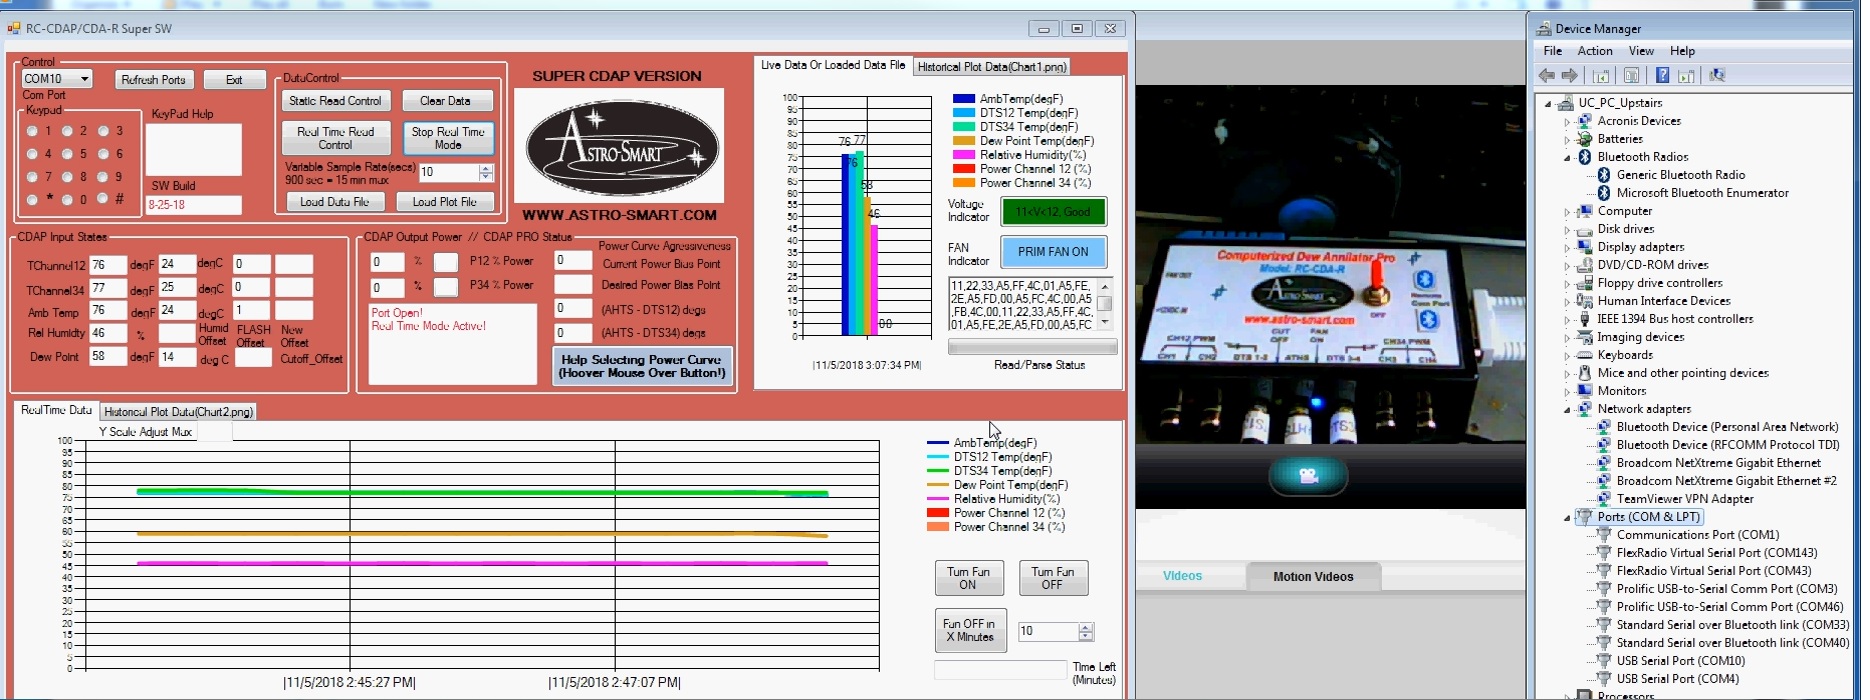Click the Display adapters category icon
The width and height of the screenshot is (1870, 700).
click(1584, 247)
